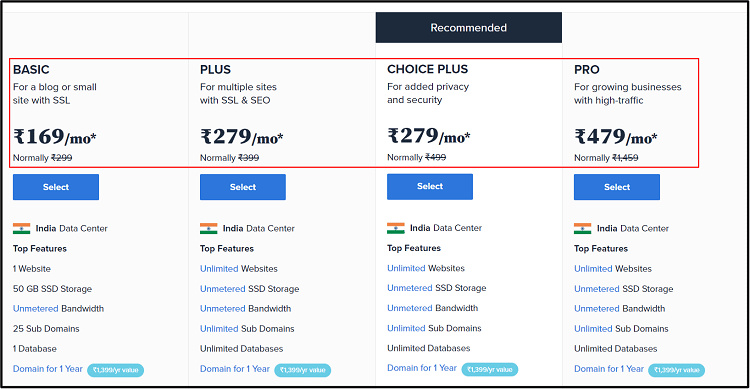Viewport: 750px width, 389px height.
Task: Select the PRO hosting plan
Action: click(617, 187)
